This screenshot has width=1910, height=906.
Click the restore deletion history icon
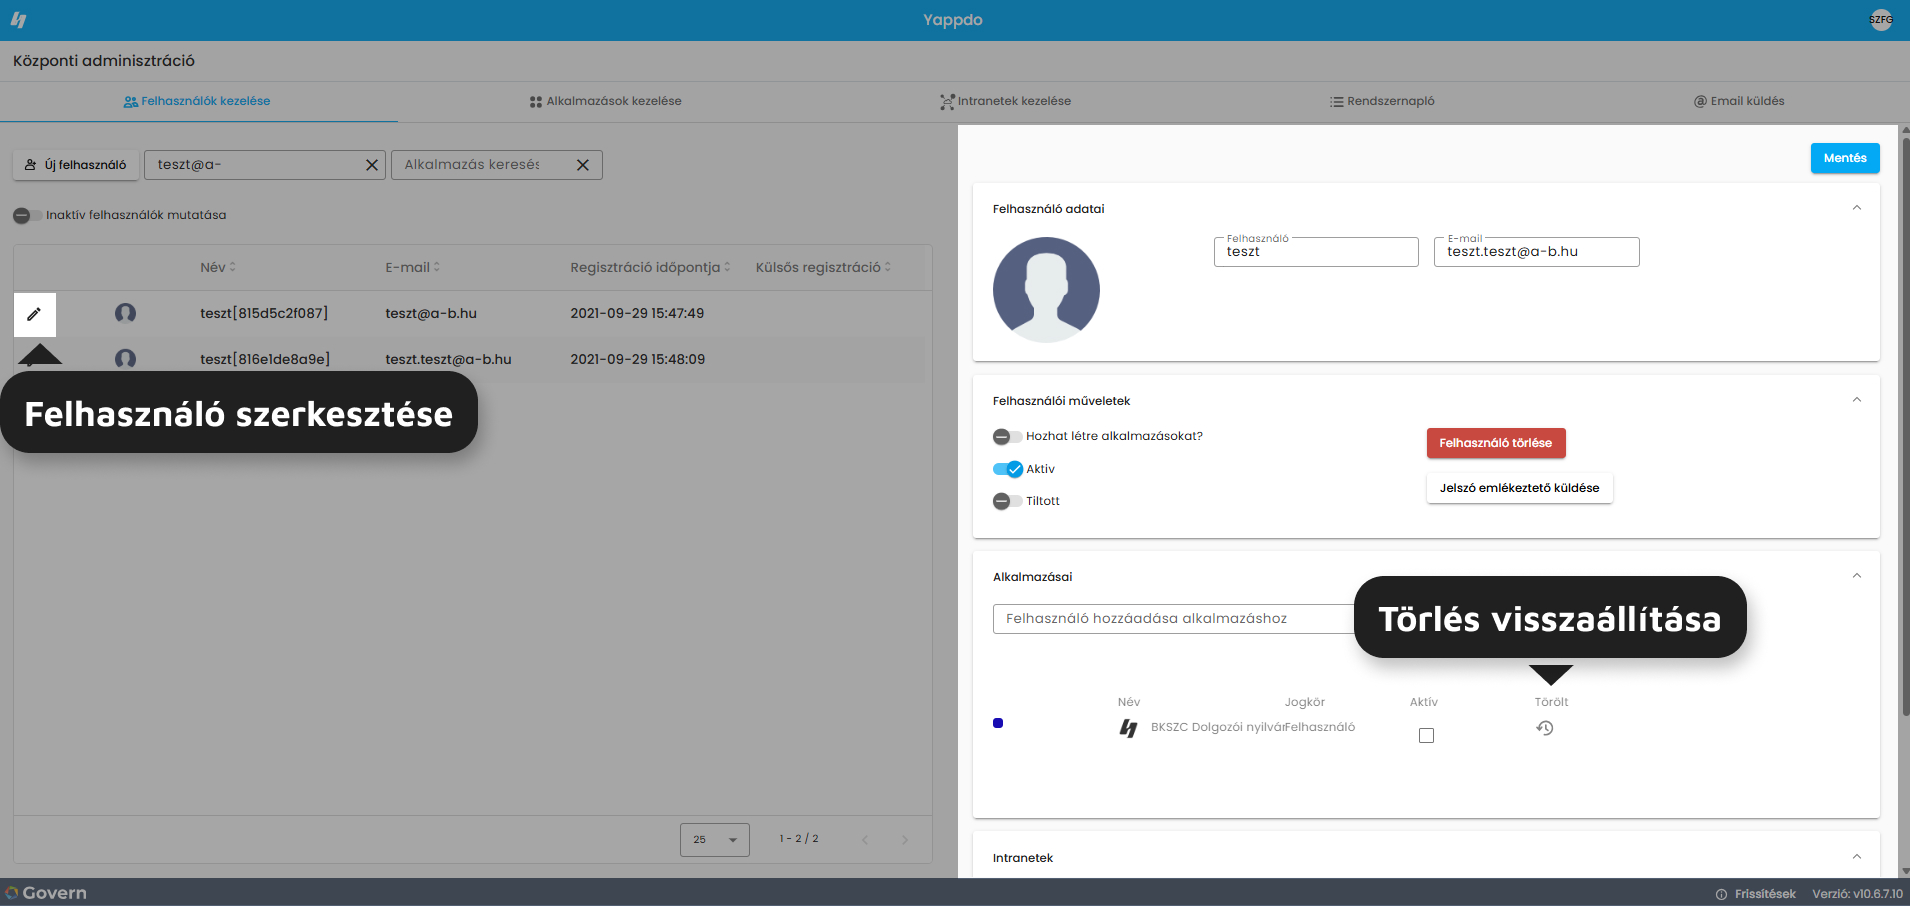[1545, 728]
